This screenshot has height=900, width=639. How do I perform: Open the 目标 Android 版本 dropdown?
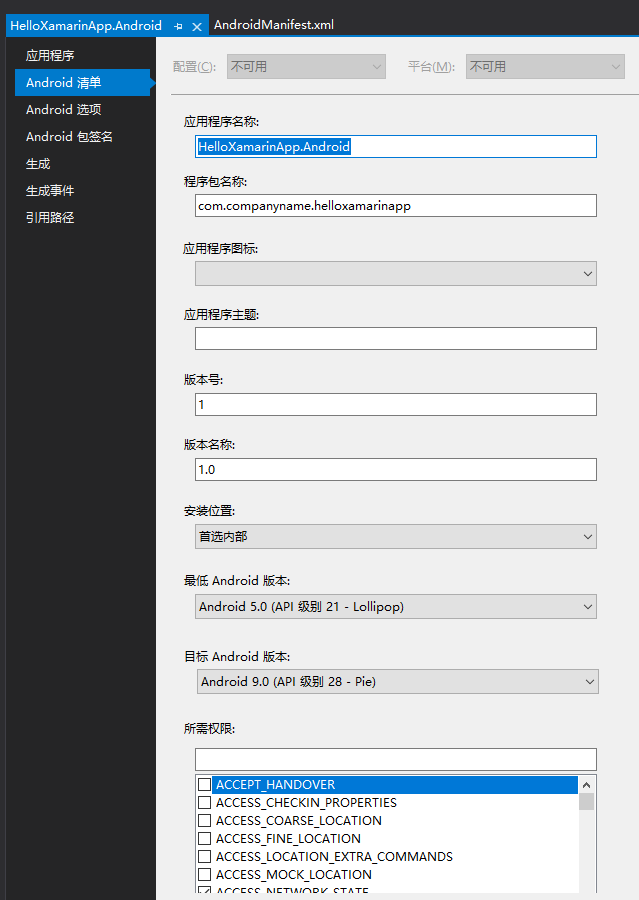tap(397, 682)
